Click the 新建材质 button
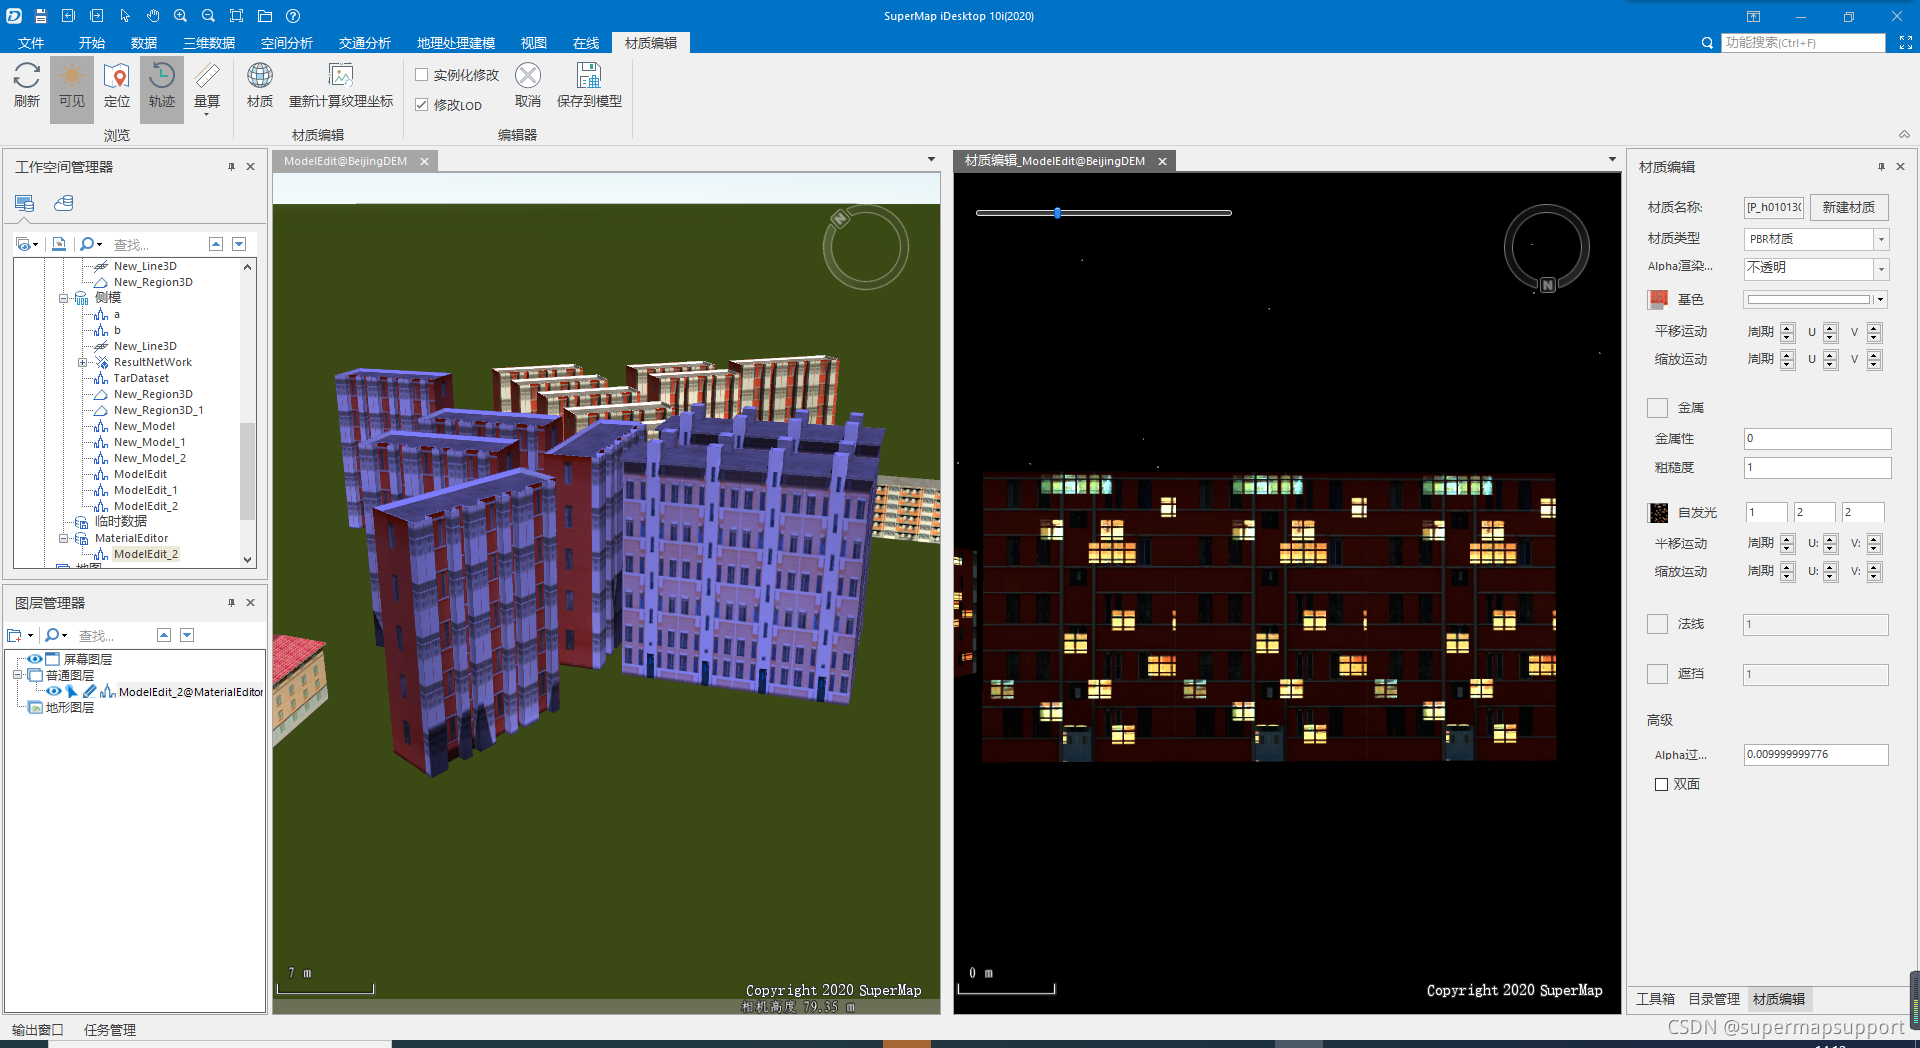This screenshot has height=1048, width=1920. point(1848,207)
